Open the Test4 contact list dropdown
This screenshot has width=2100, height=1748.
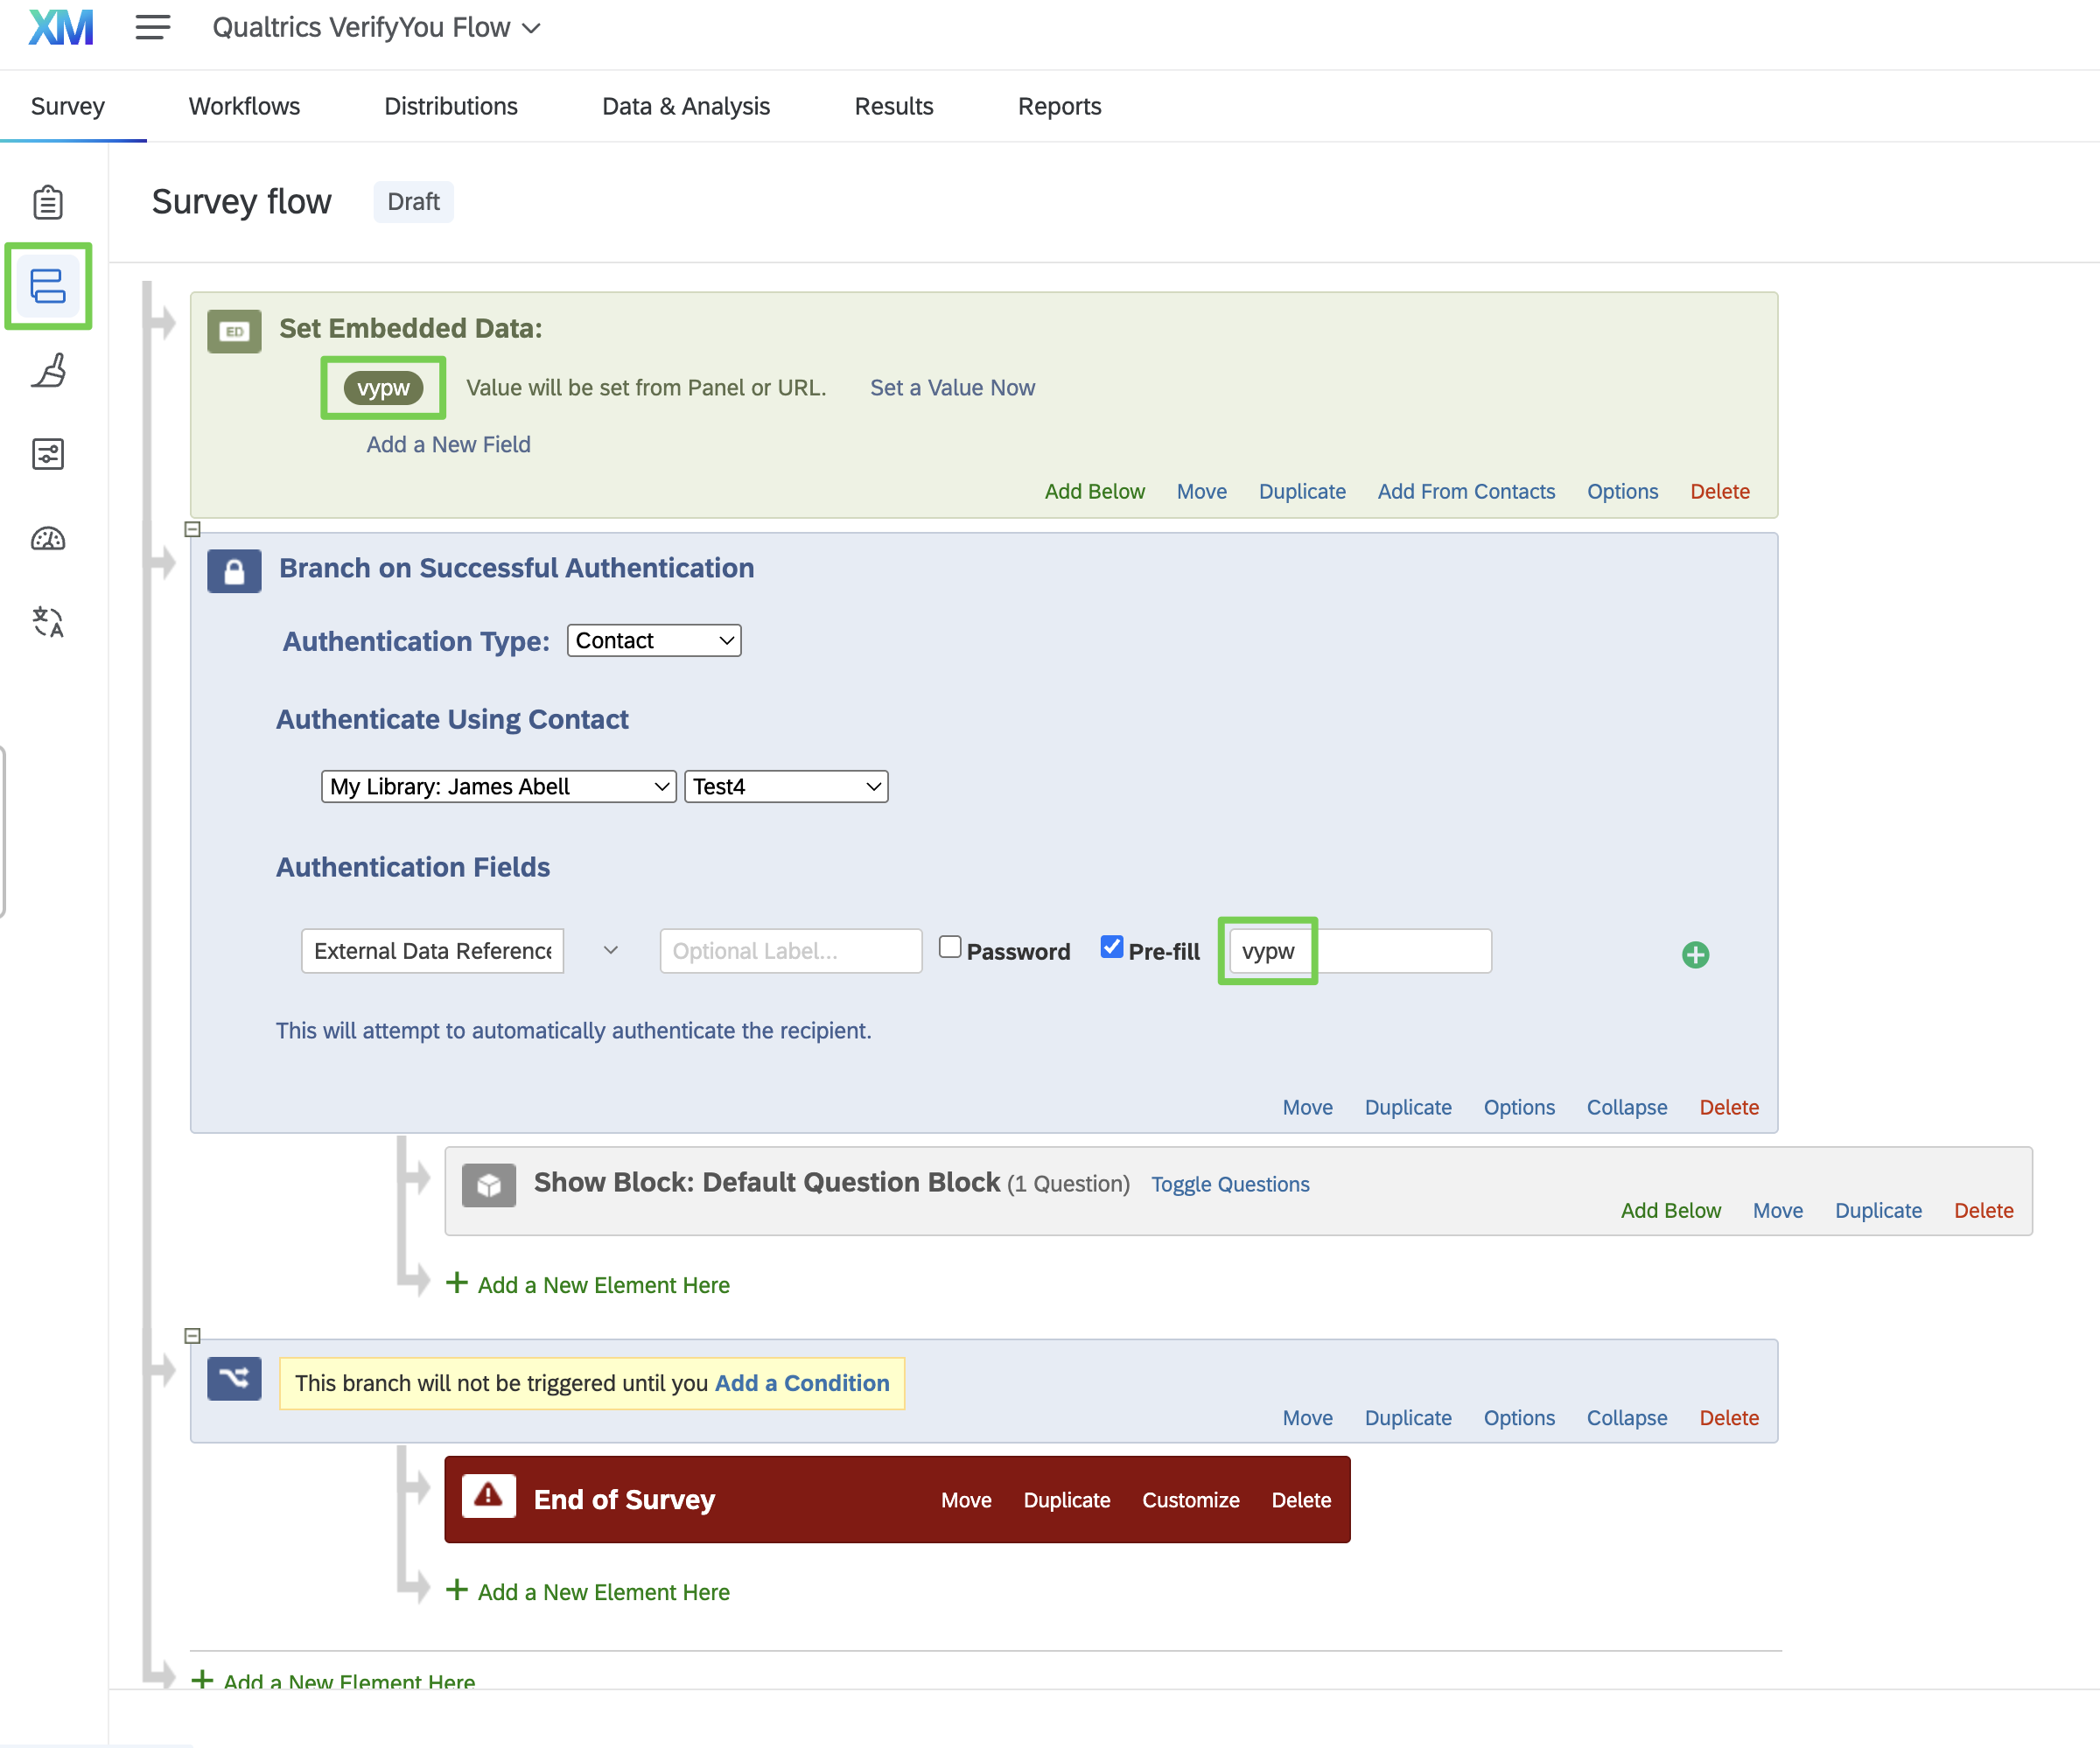pyautogui.click(x=786, y=786)
